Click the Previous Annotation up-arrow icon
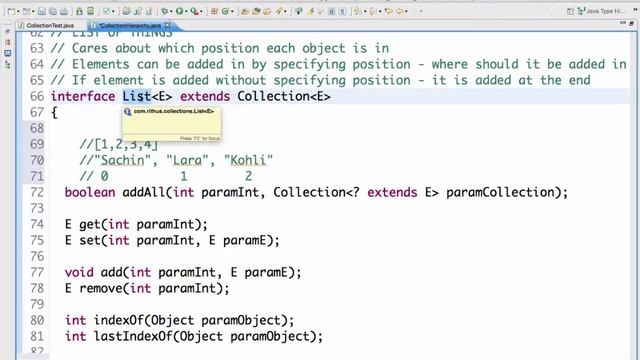Image resolution: width=640 pixels, height=360 pixels. pos(373,11)
